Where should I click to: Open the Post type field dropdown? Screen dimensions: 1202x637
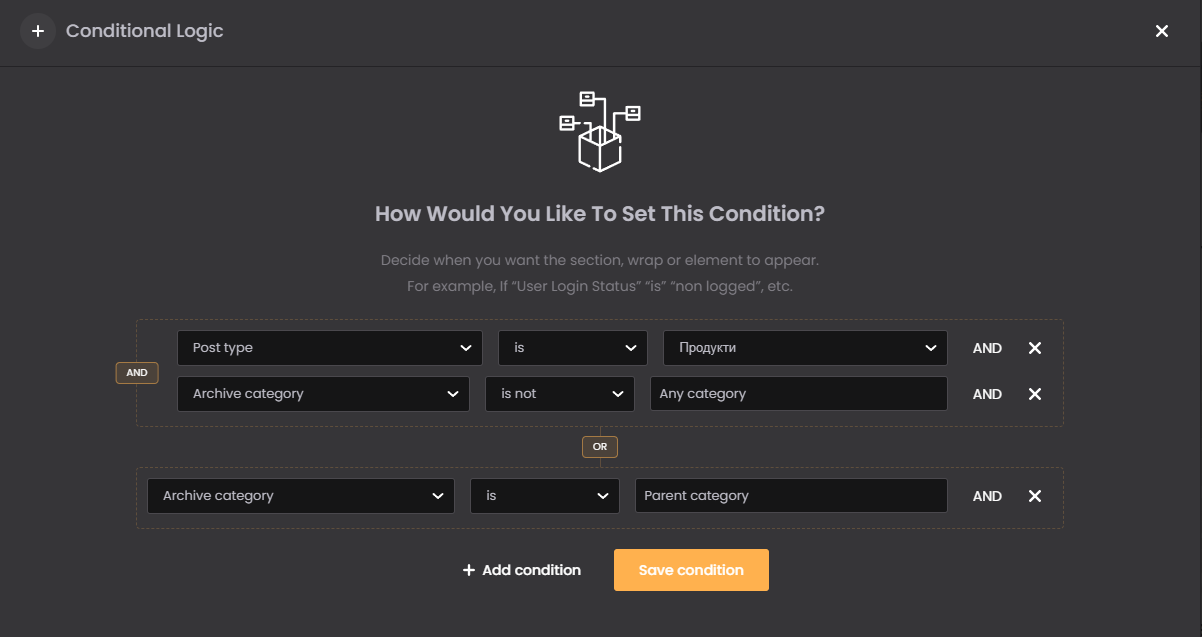(330, 348)
